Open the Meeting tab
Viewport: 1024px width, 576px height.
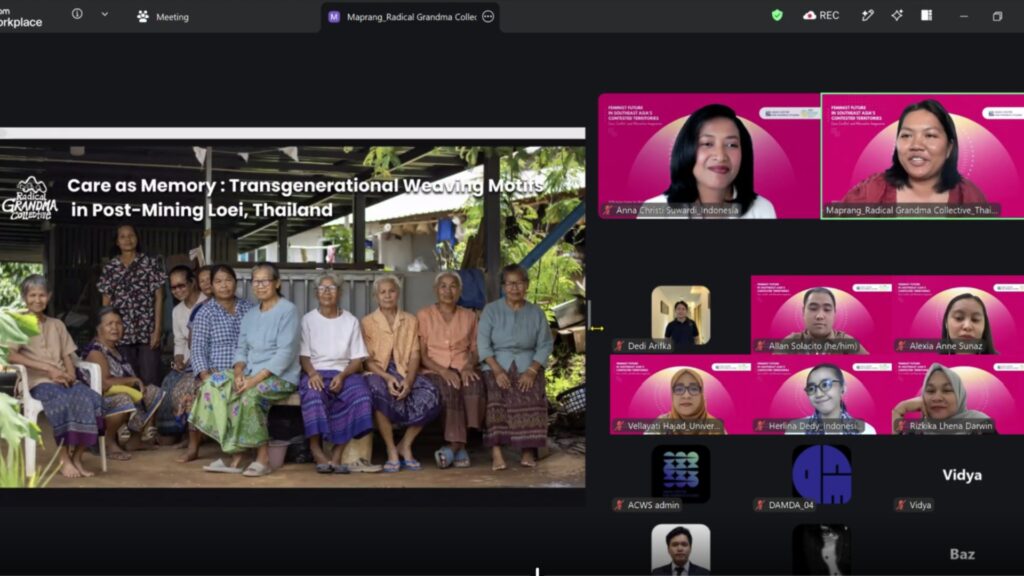tap(163, 17)
